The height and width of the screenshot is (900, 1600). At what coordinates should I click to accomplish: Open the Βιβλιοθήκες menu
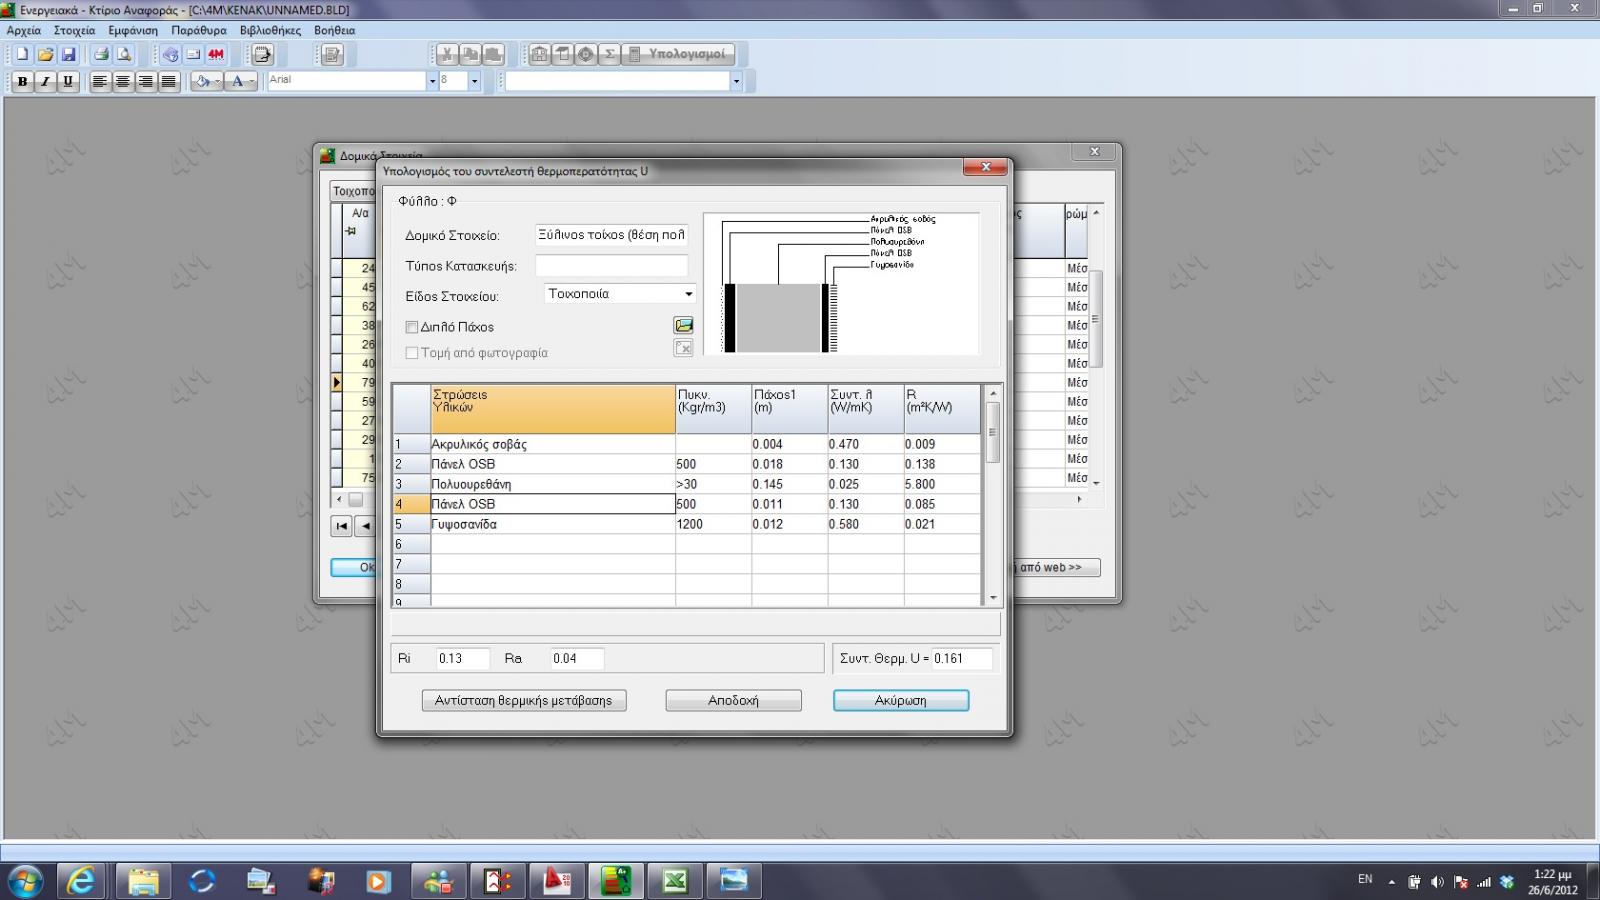pyautogui.click(x=270, y=30)
